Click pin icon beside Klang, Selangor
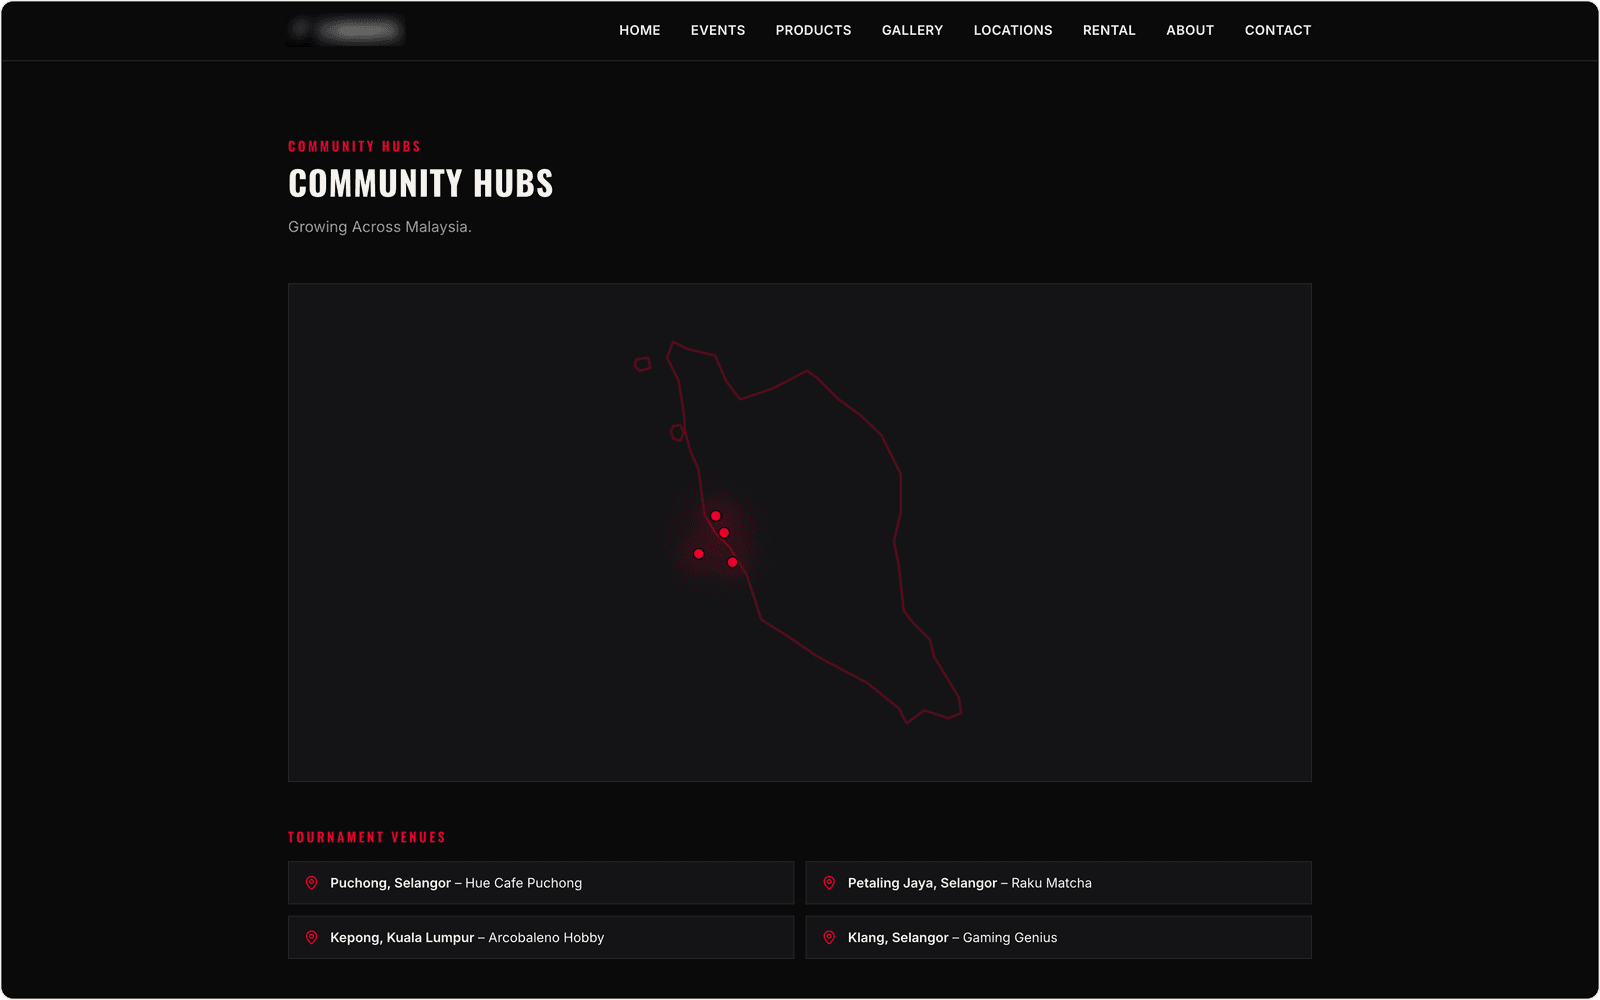 click(829, 937)
